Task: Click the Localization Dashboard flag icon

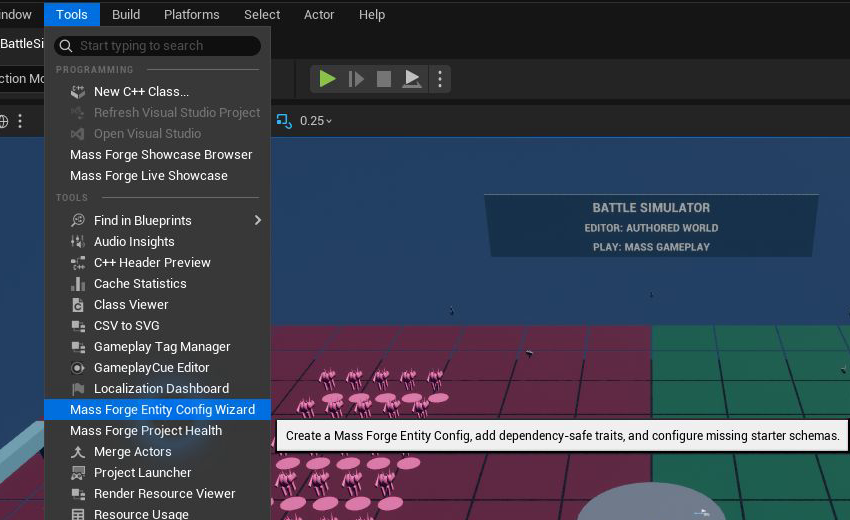Action: (x=78, y=389)
